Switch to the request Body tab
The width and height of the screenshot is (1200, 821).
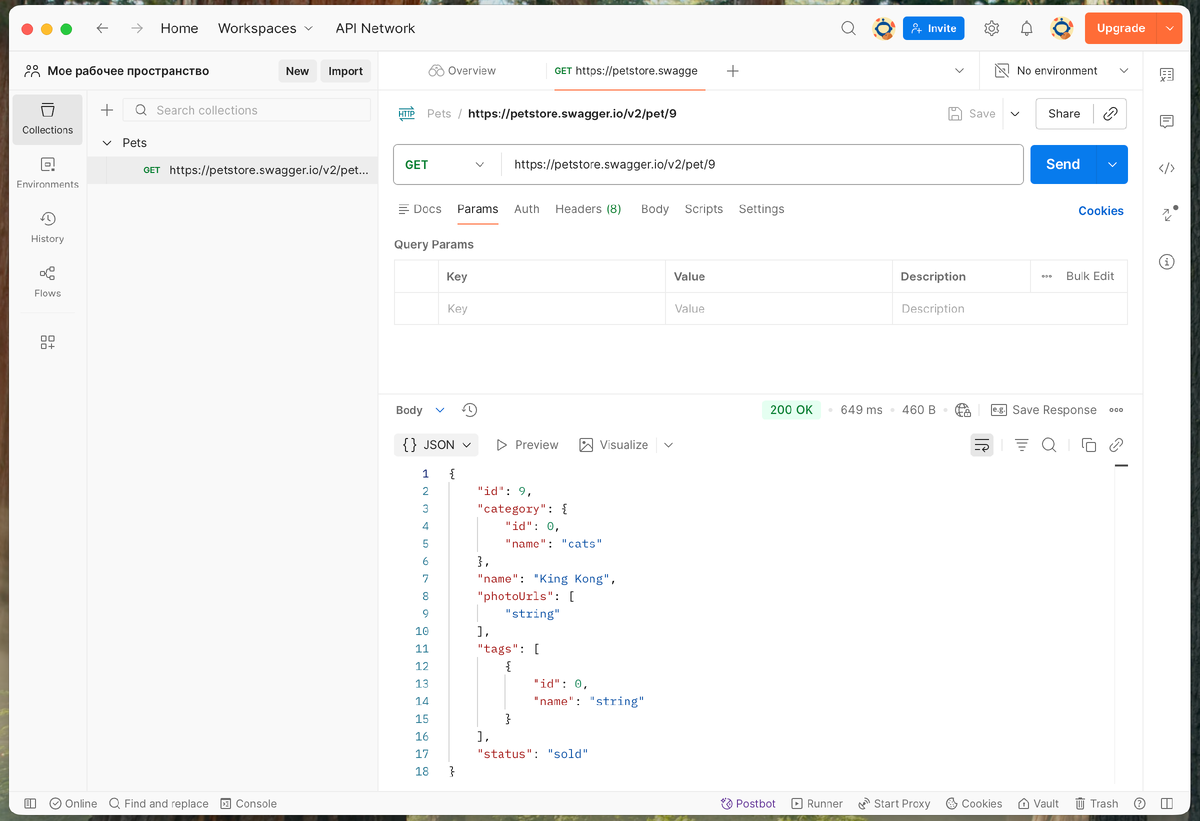point(655,209)
